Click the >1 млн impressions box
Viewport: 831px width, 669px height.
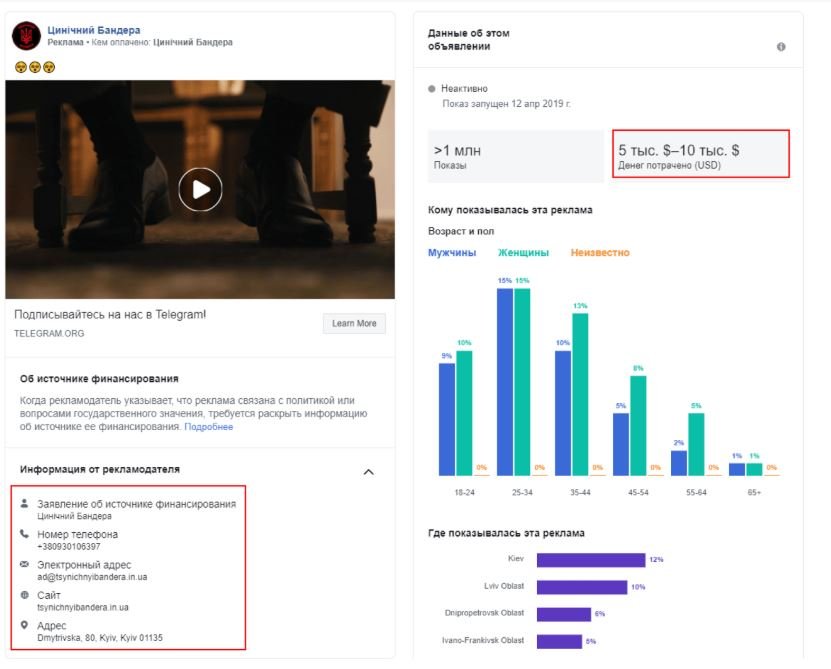[516, 155]
